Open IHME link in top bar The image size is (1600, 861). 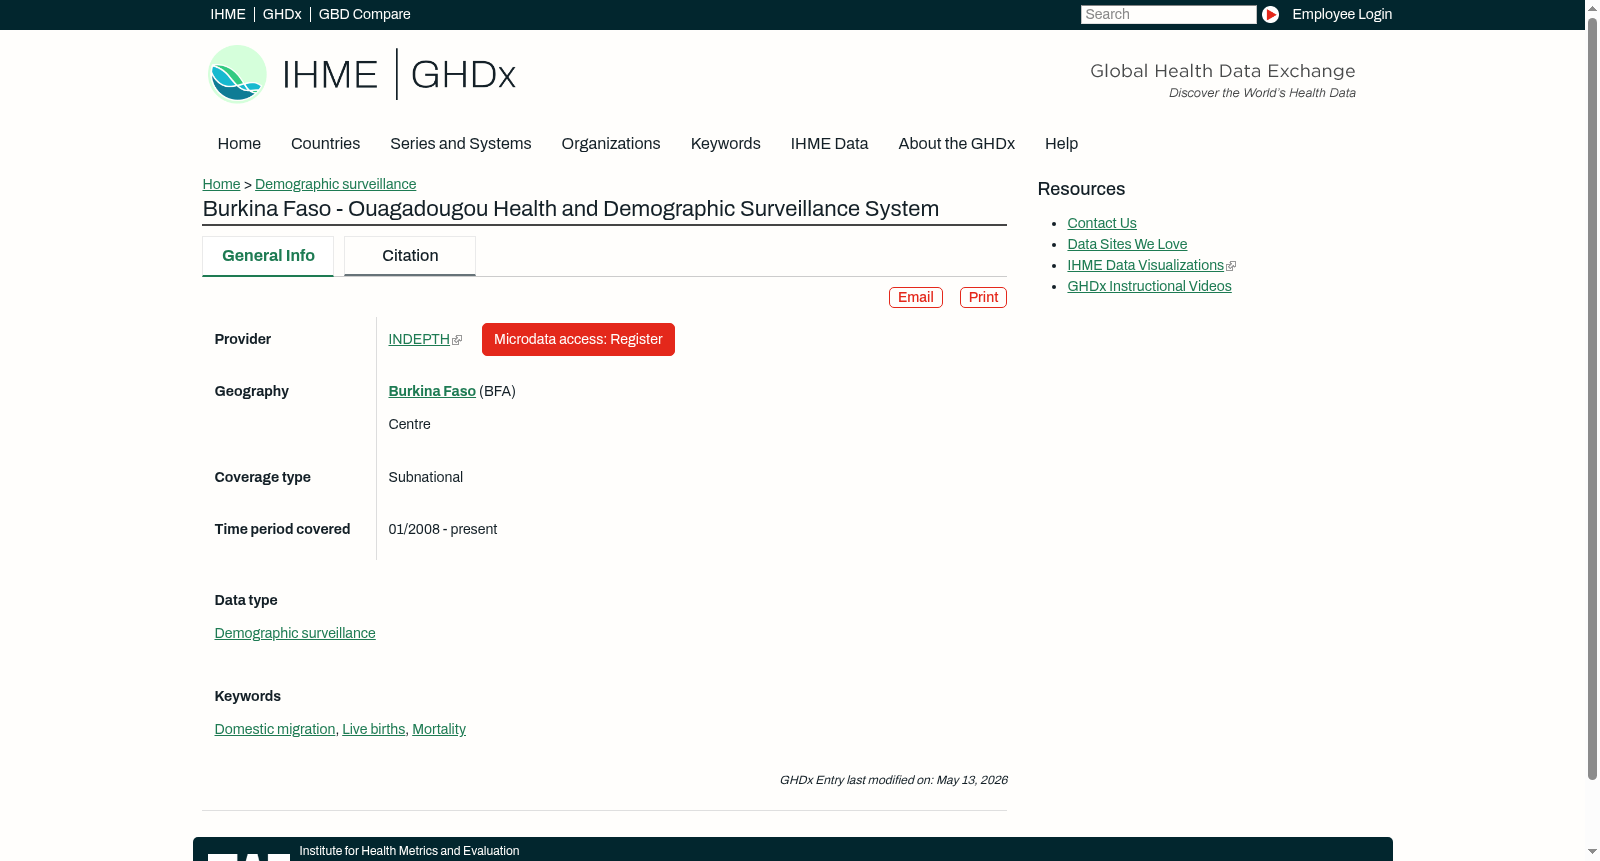pos(228,14)
